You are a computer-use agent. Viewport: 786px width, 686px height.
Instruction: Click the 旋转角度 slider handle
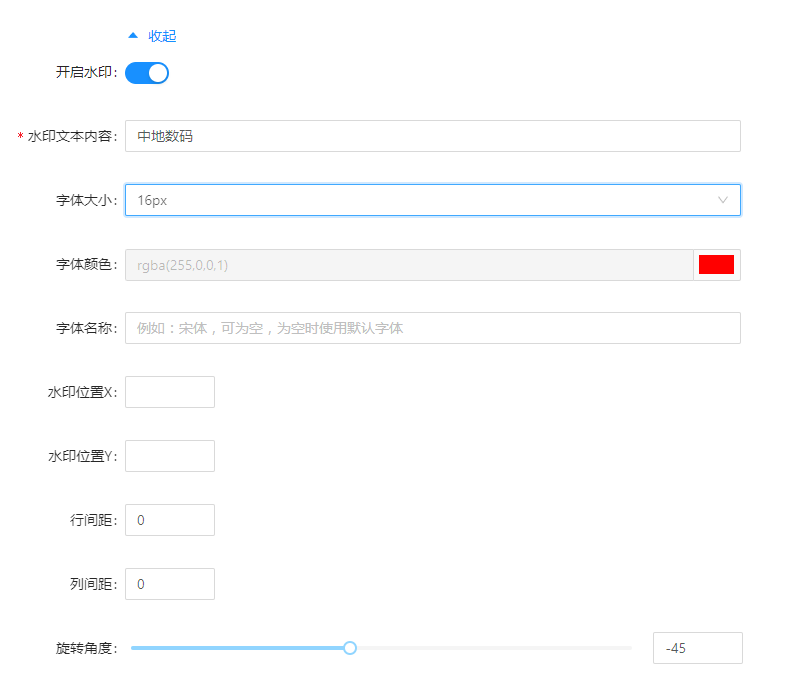[350, 648]
